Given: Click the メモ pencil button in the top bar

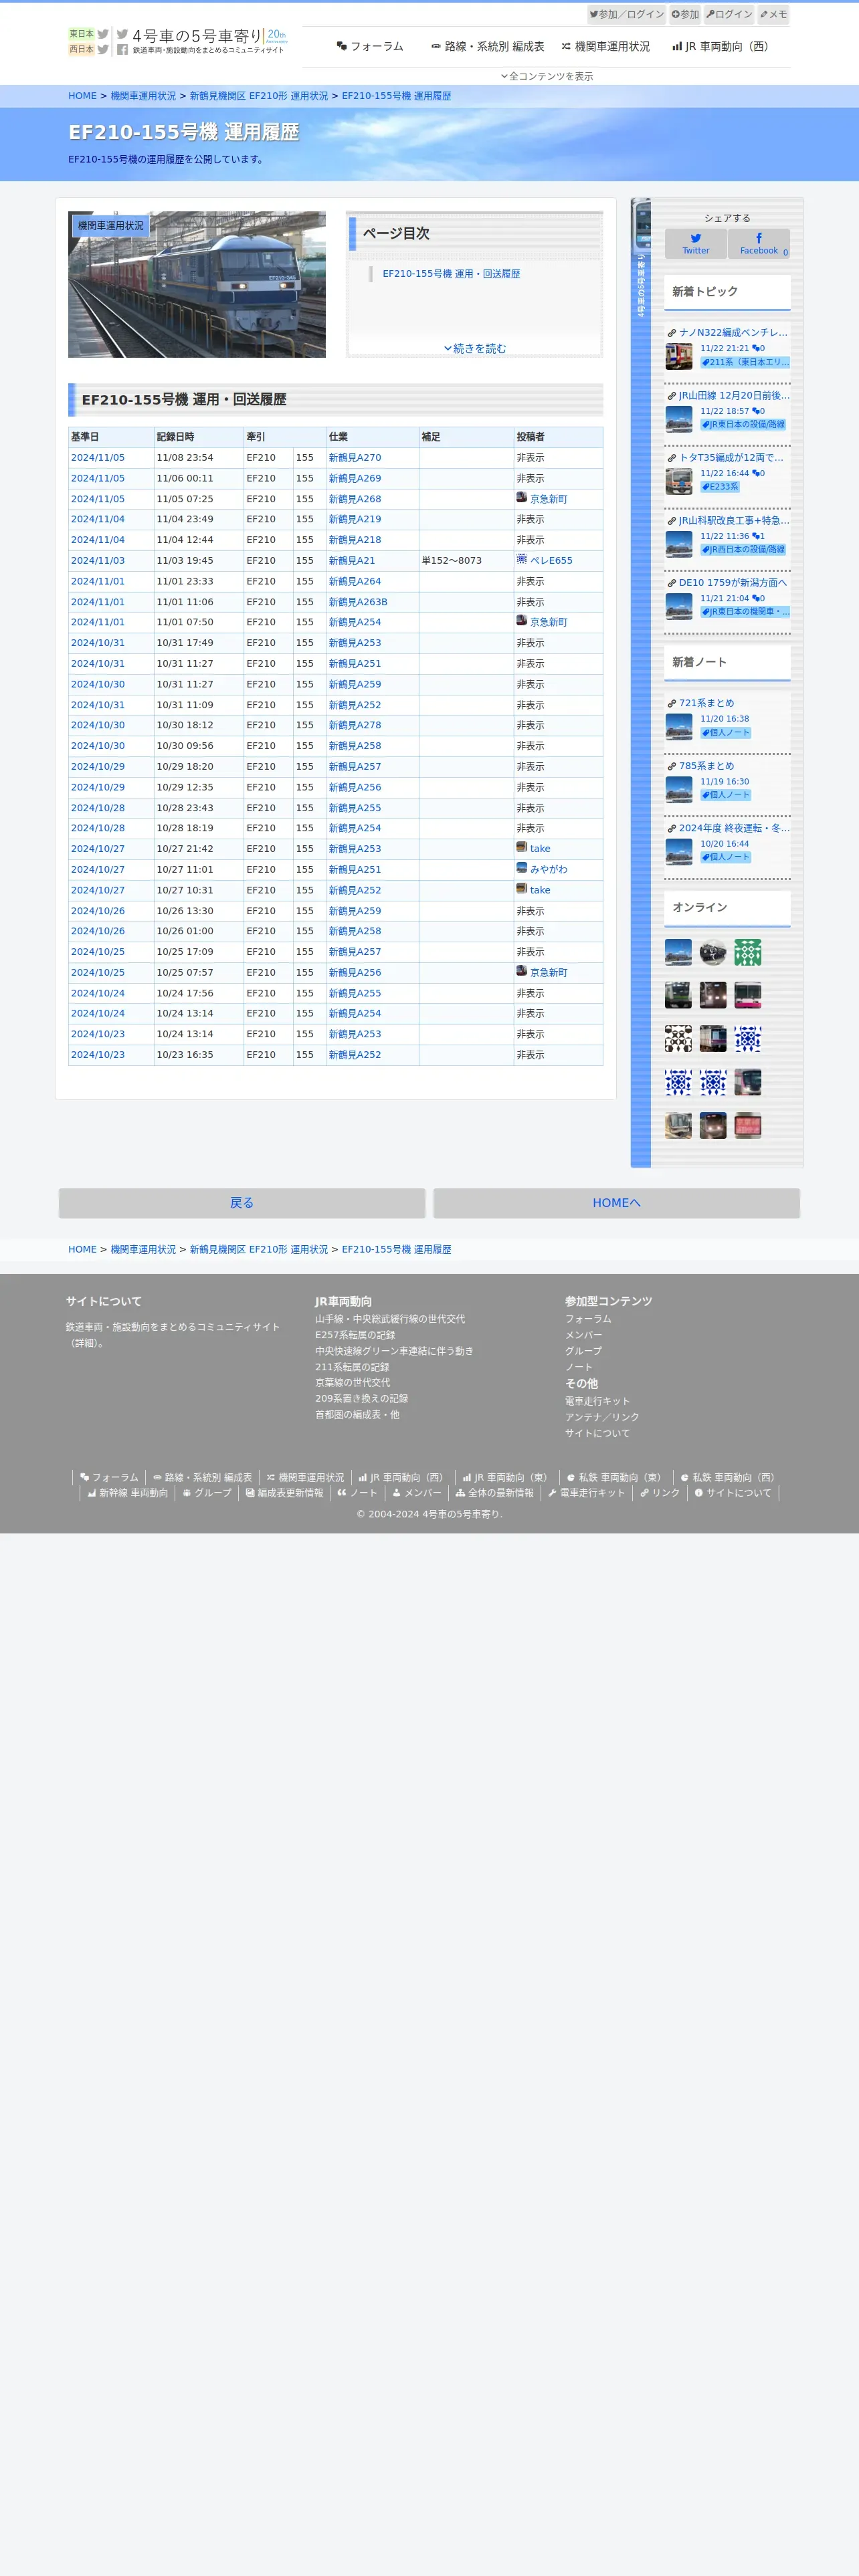Looking at the screenshot, I should (773, 14).
